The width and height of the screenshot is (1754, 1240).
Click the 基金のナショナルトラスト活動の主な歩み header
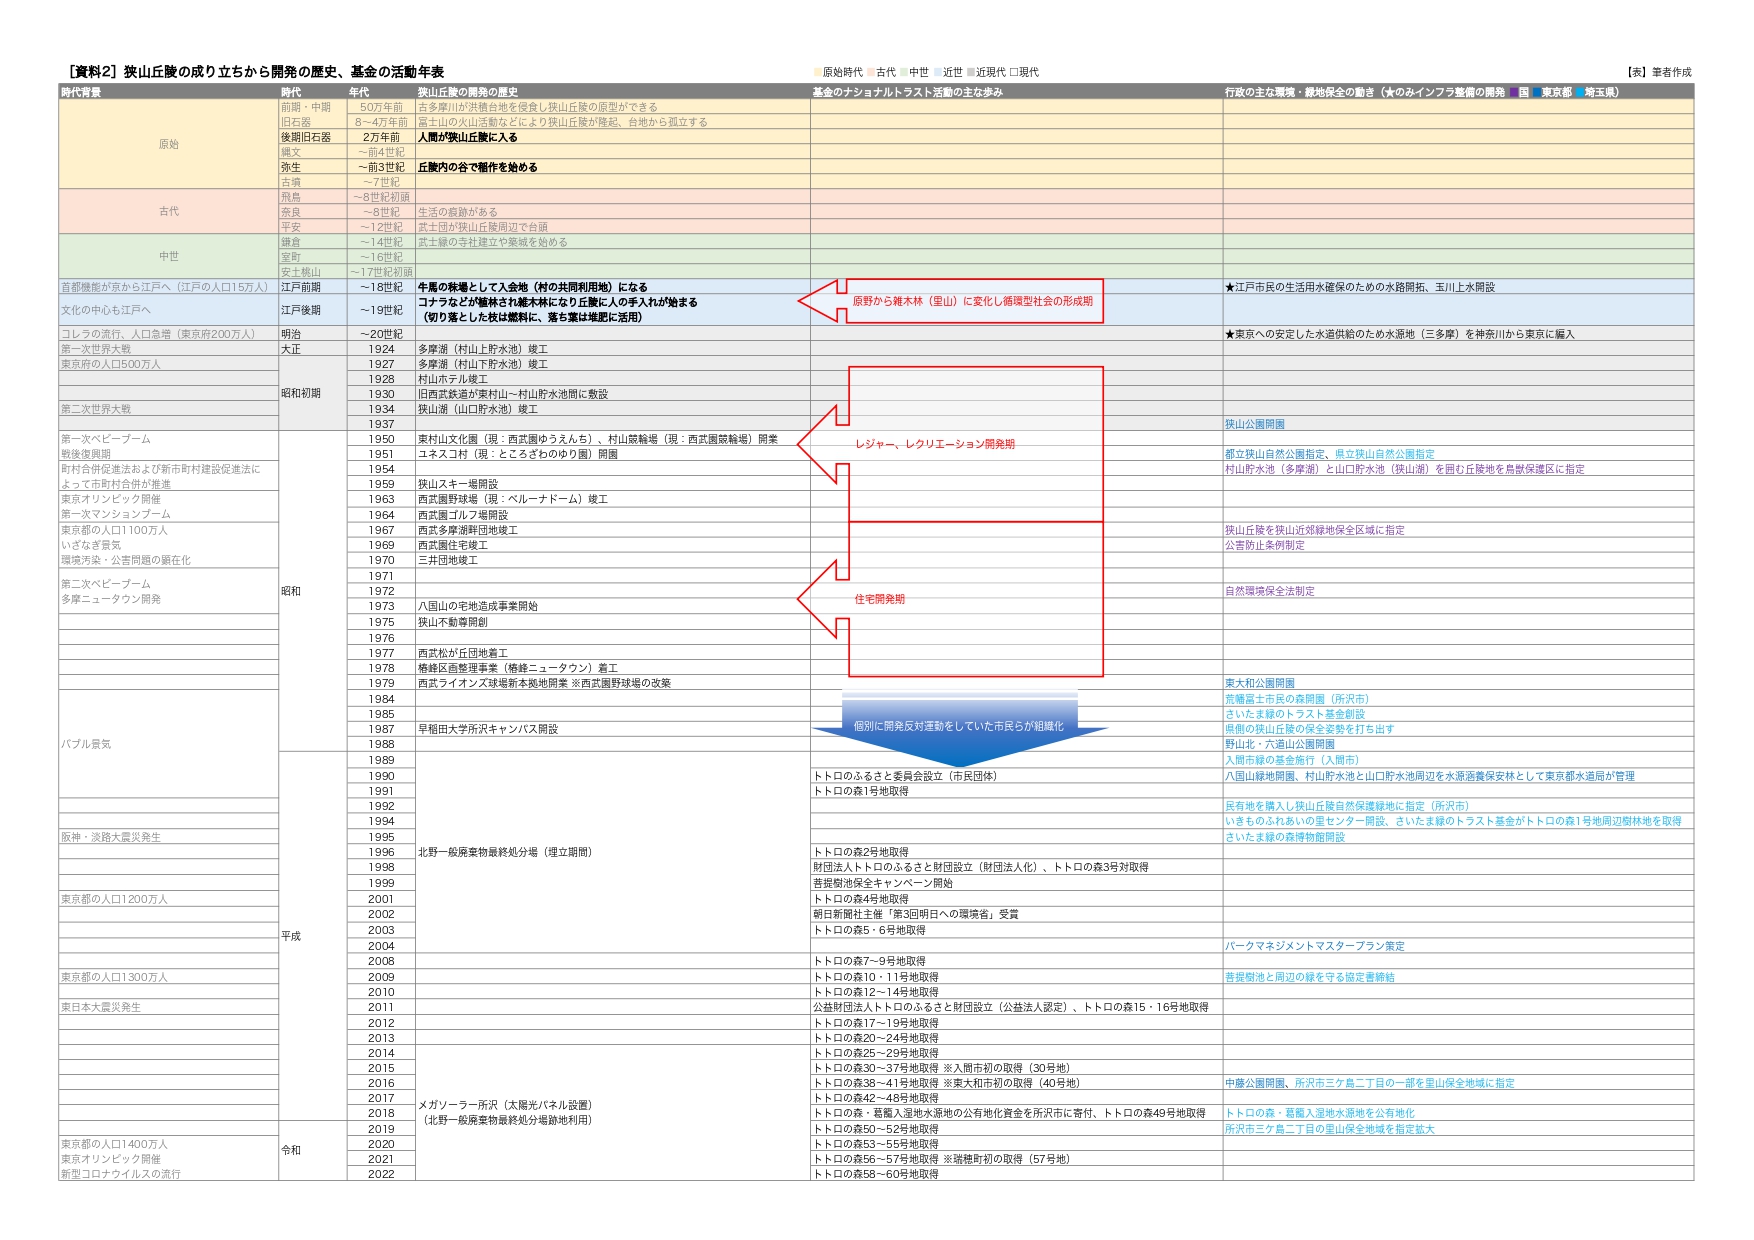tap(907, 92)
